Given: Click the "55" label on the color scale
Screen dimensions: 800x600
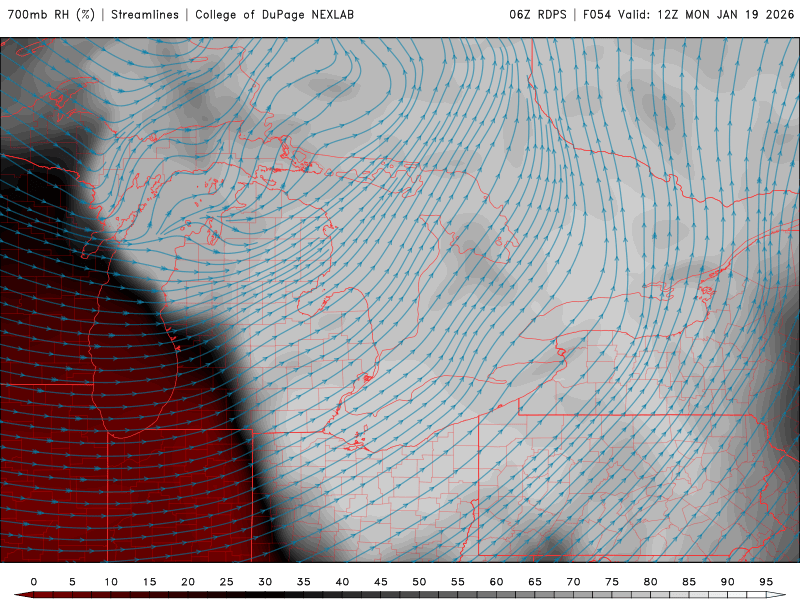Looking at the screenshot, I should [x=458, y=582].
